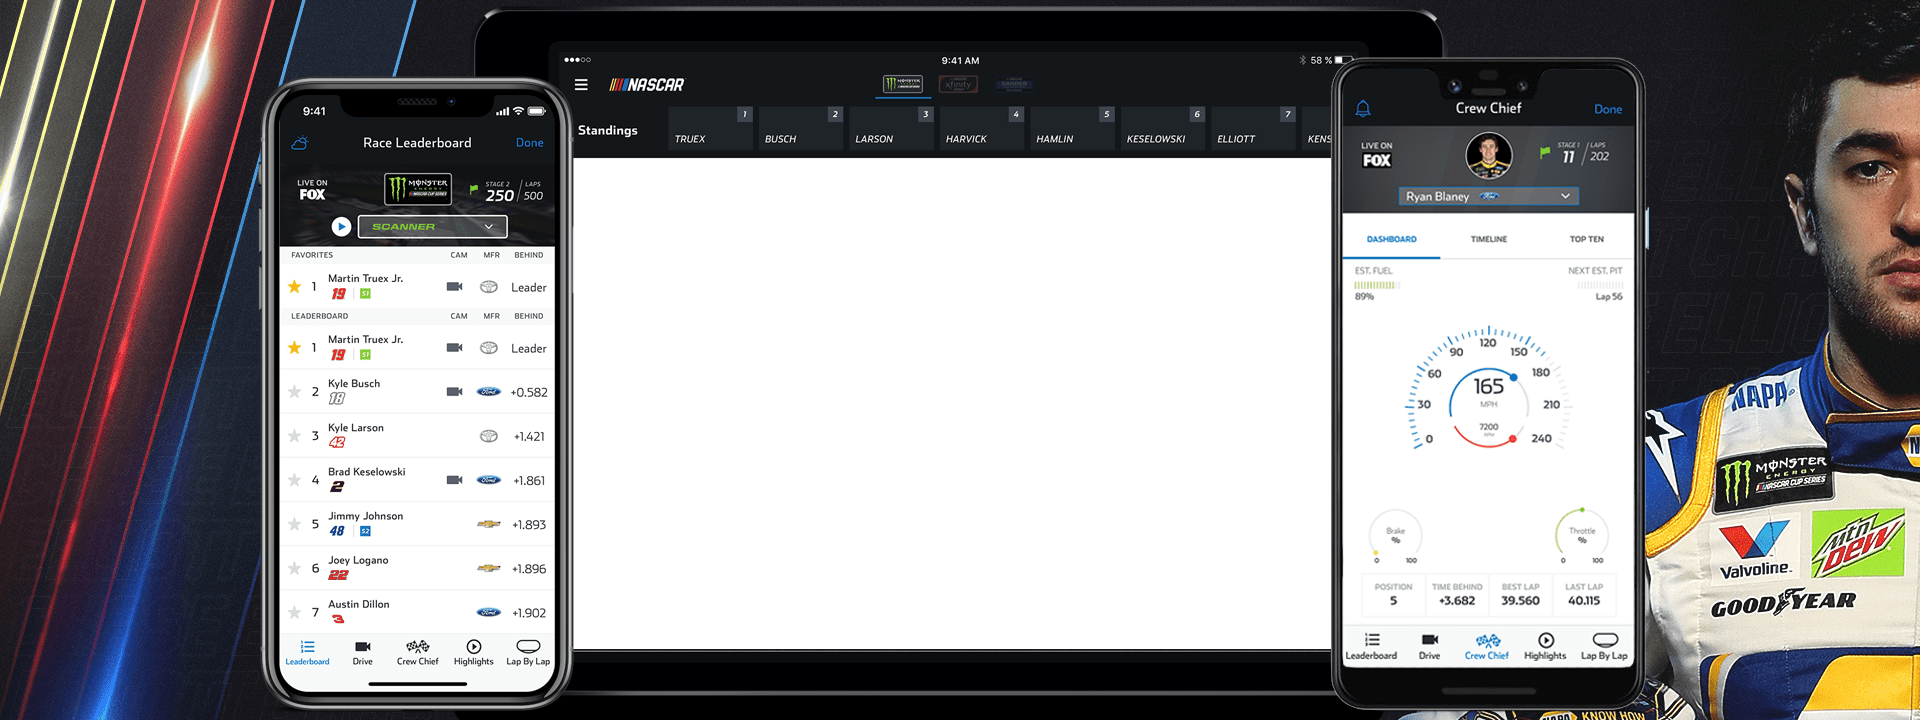Open Crew Chief tab on right phone
Viewport: 1920px width, 720px height.
point(1487,647)
